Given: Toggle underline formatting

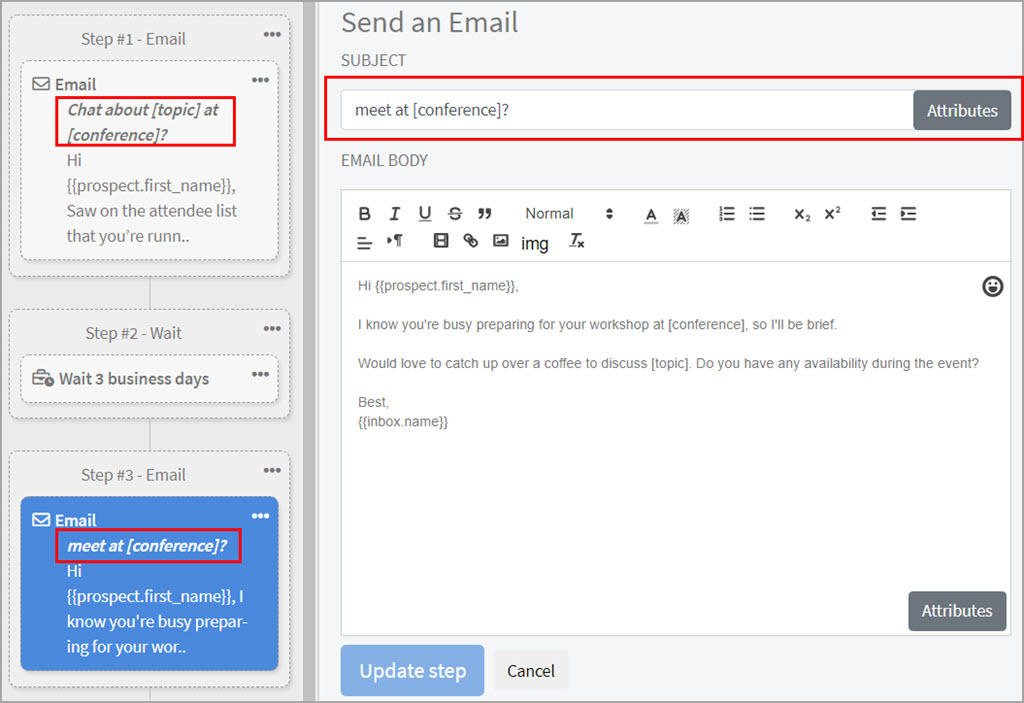Looking at the screenshot, I should click(424, 213).
